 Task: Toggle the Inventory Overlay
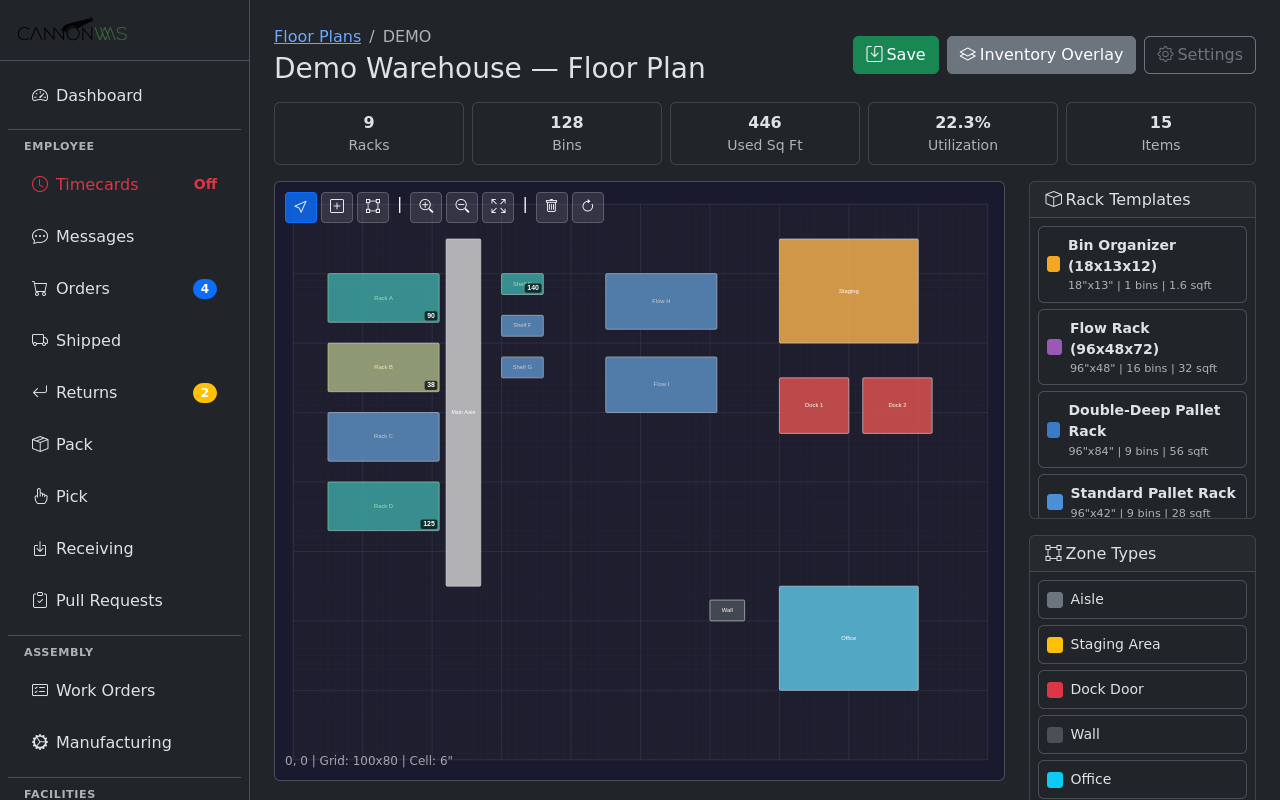click(x=1041, y=55)
